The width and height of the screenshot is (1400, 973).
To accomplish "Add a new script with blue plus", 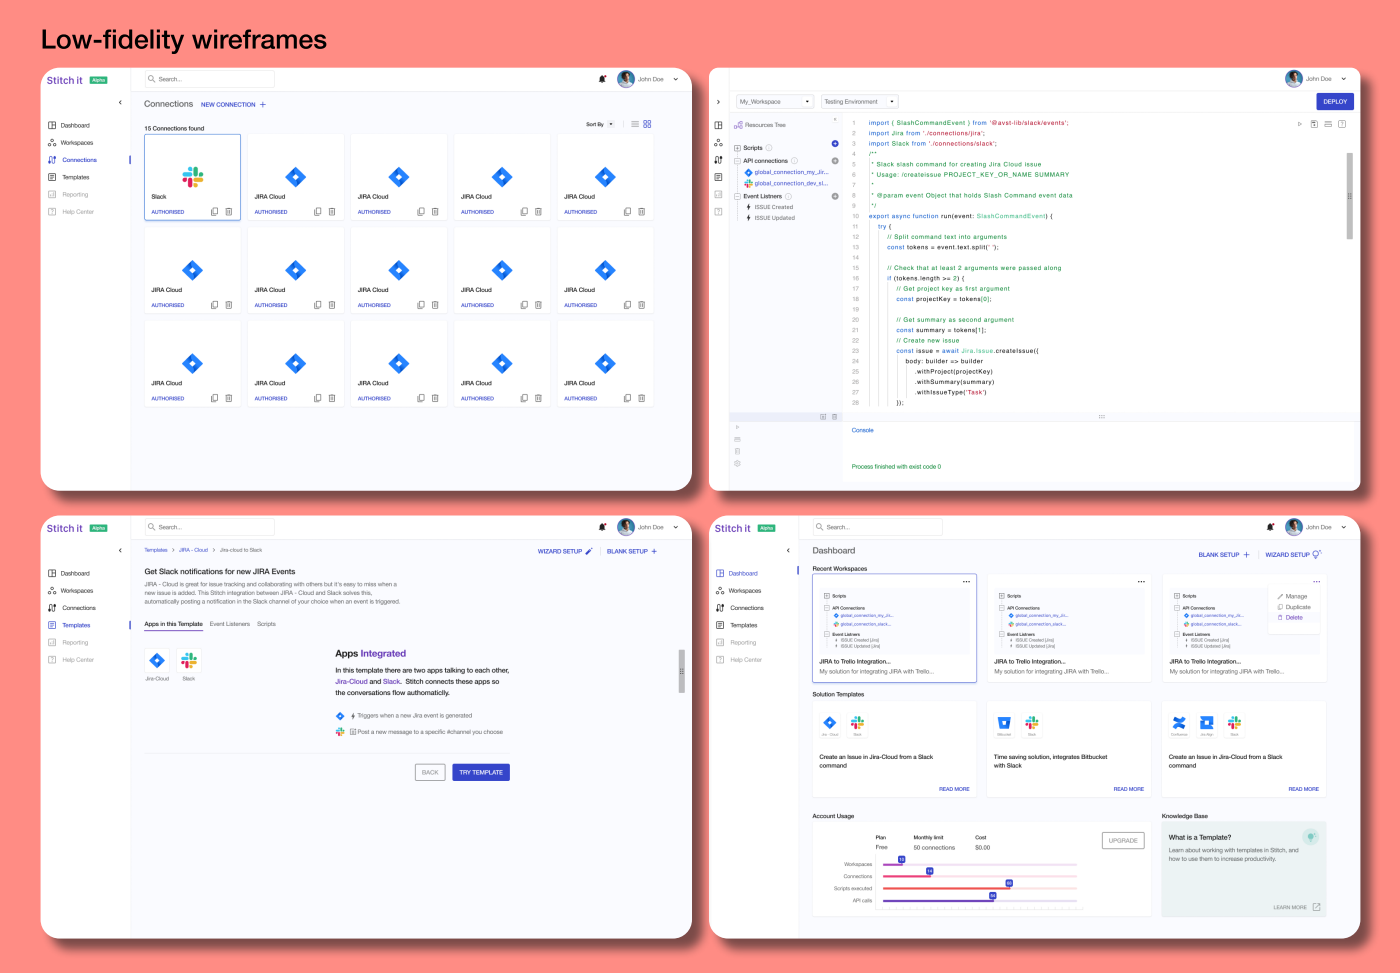I will [x=835, y=143].
